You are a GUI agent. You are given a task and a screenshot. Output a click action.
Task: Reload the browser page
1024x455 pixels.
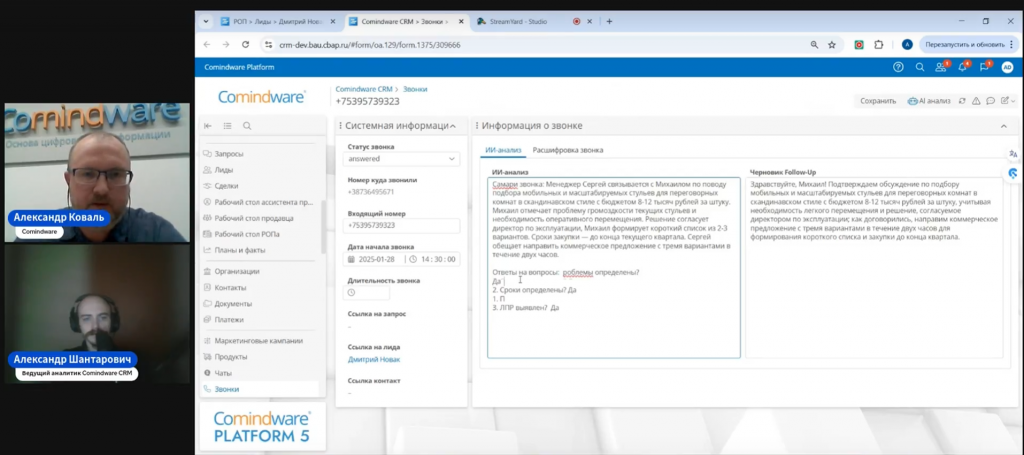point(246,44)
